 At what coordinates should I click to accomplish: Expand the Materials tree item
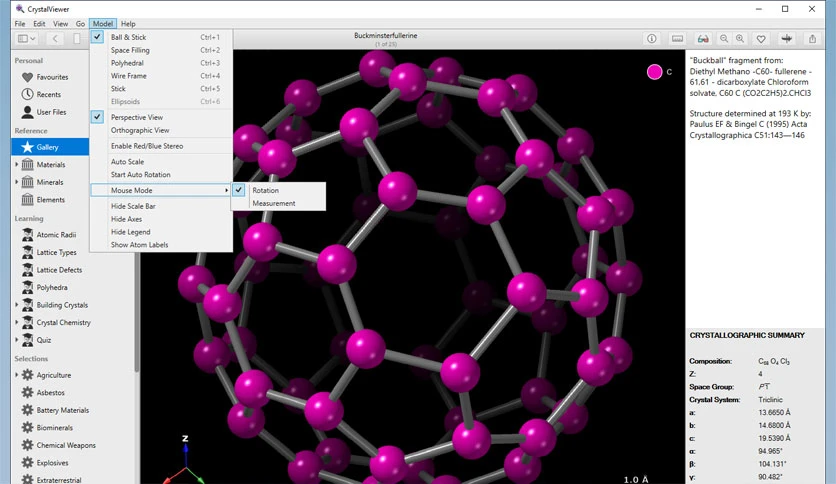tap(17, 165)
